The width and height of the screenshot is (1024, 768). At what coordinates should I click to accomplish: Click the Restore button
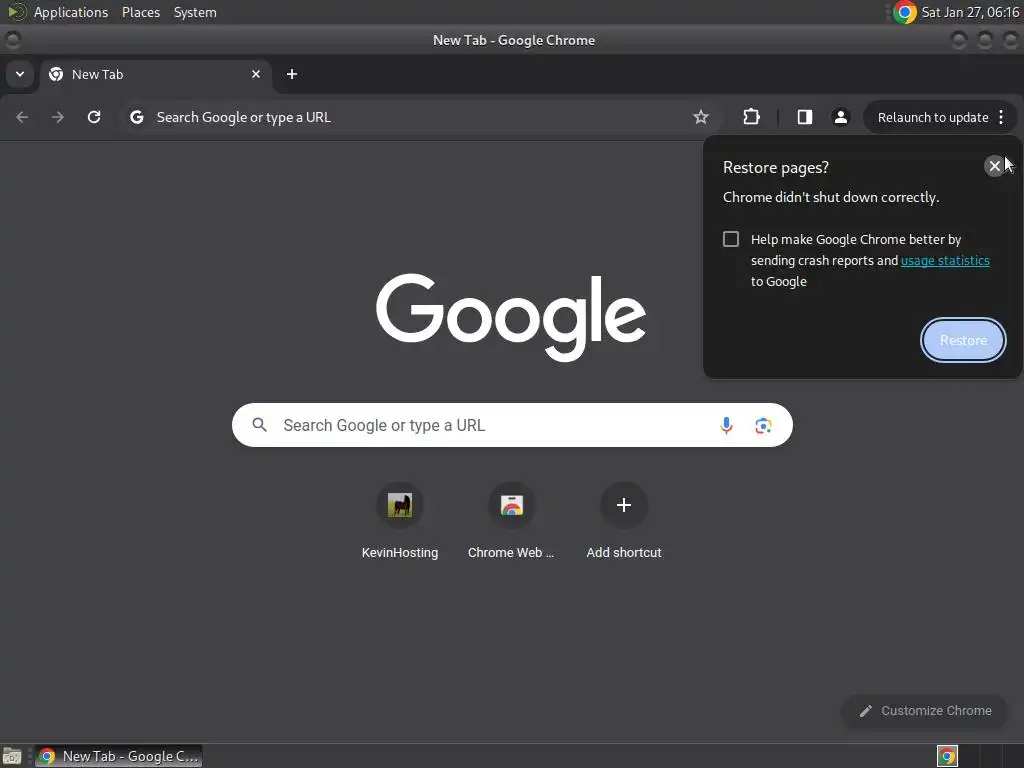(x=963, y=340)
